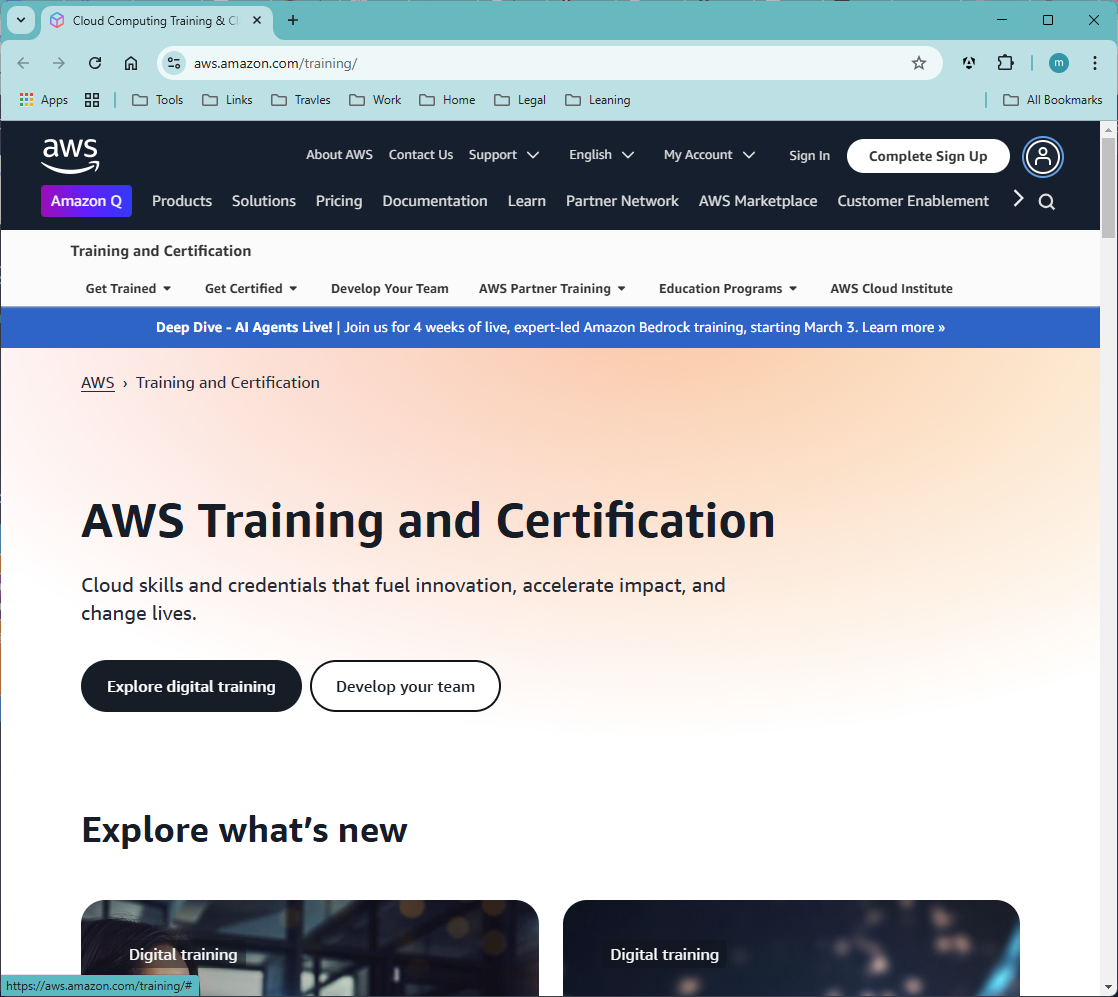Open the Learn menu

527,201
